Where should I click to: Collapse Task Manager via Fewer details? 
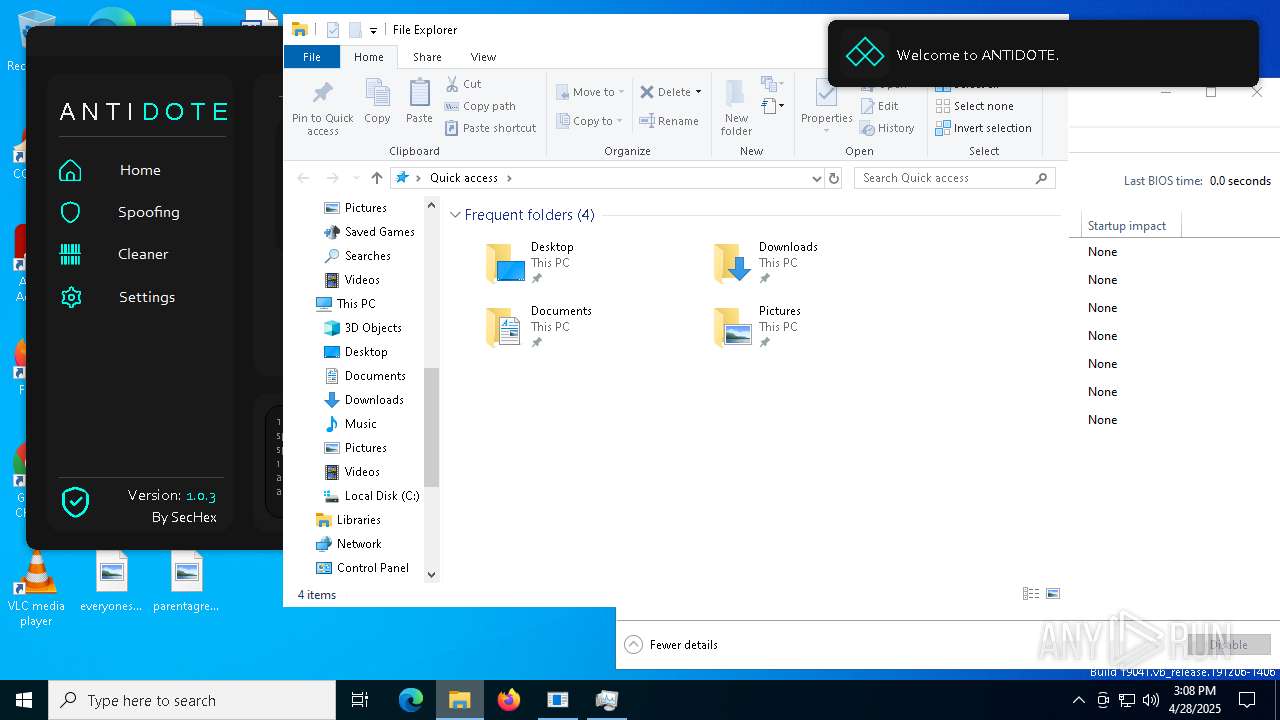671,645
